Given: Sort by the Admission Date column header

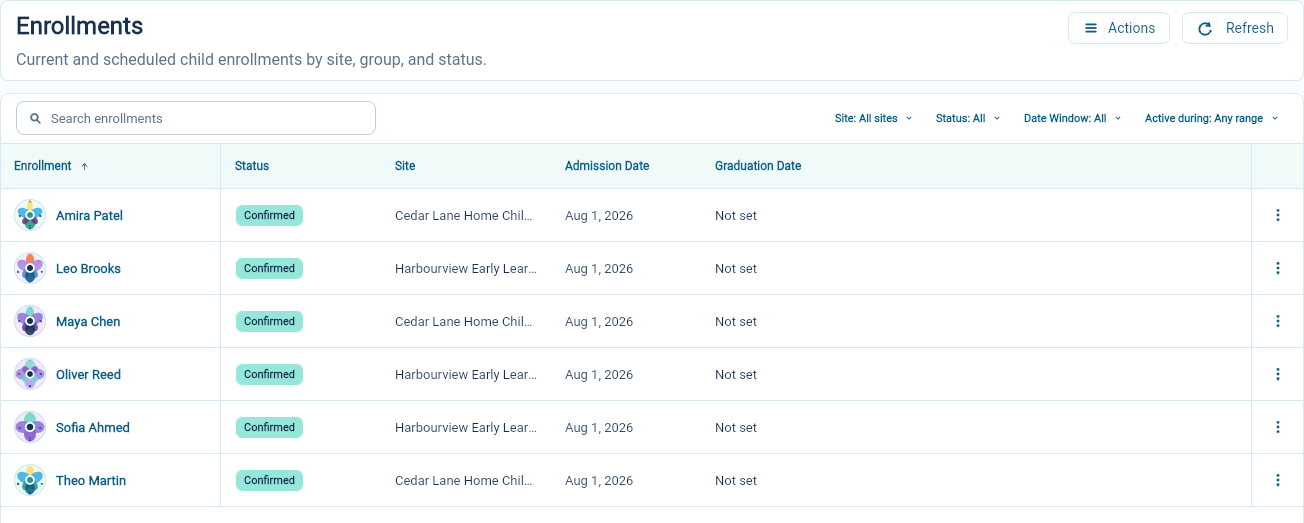Looking at the screenshot, I should (x=607, y=166).
